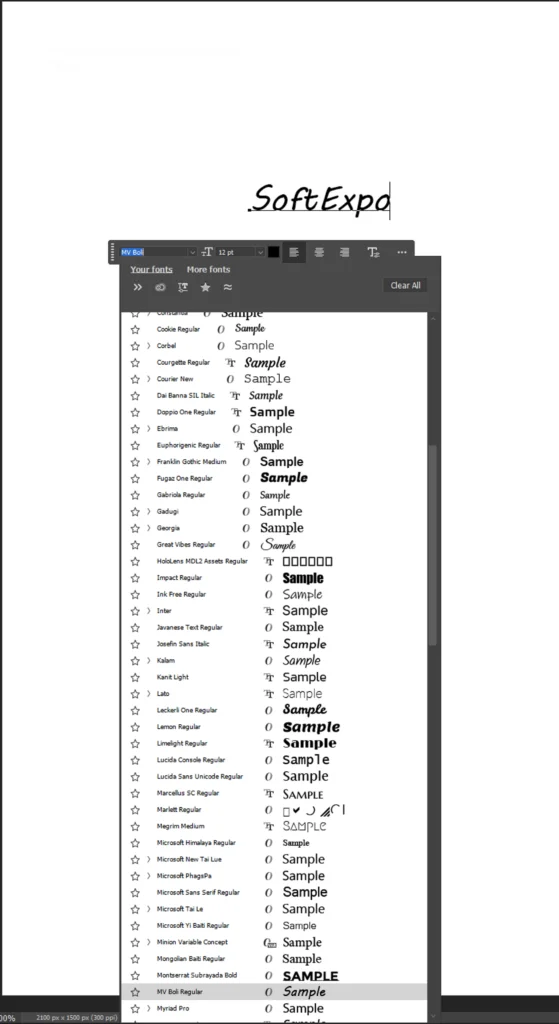Screen dimensions: 559x1024
Task: Choose Lucida Console Regular font
Action: [x=274, y=760]
